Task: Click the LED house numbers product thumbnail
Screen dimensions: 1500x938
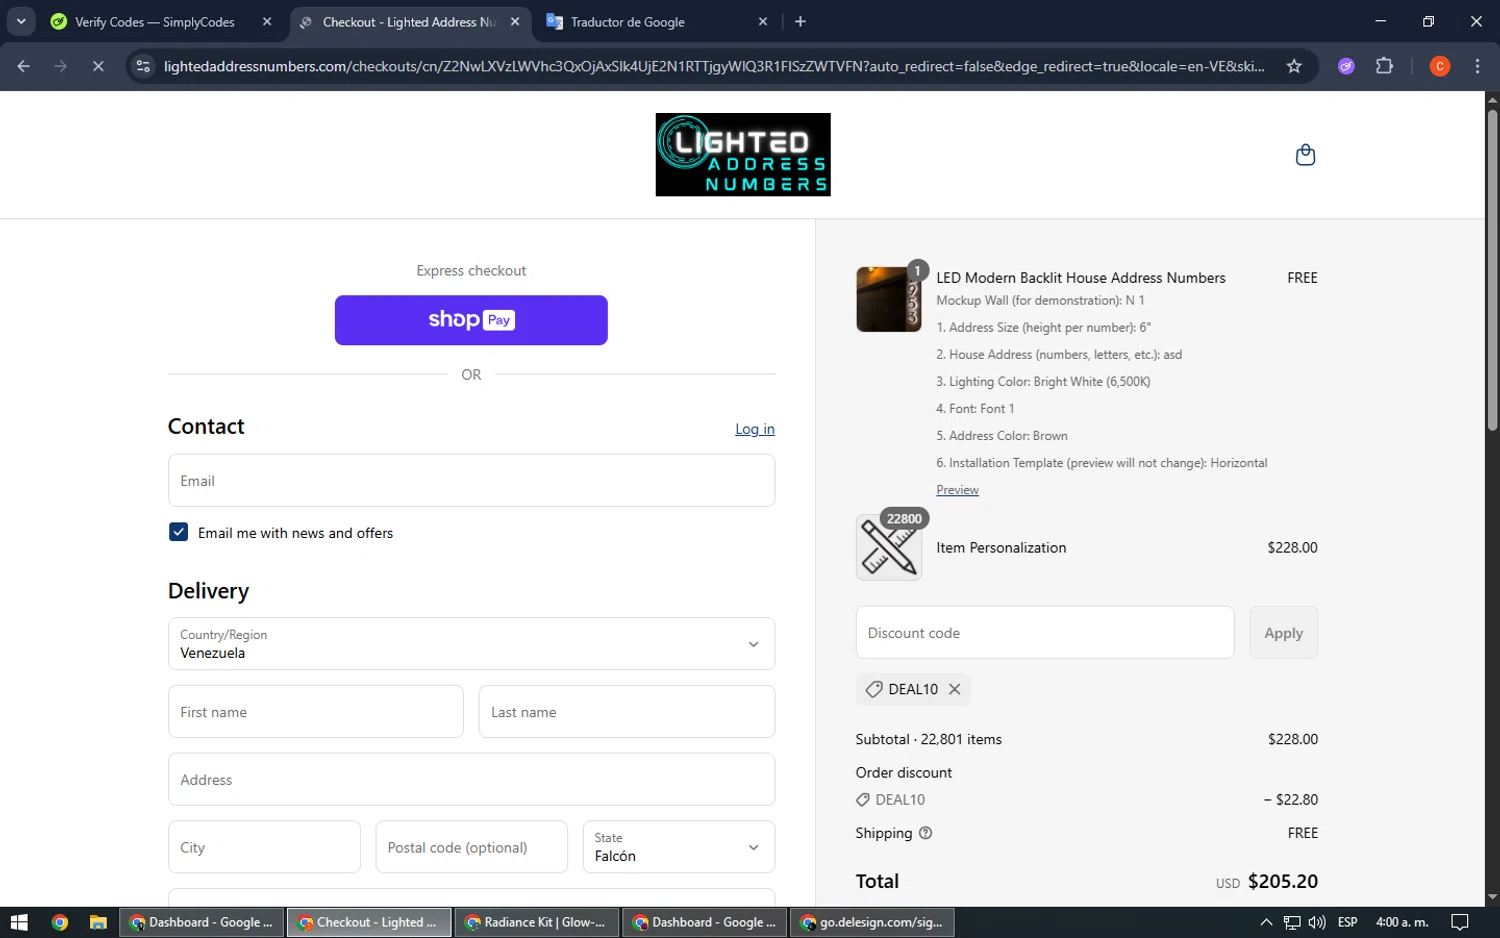Action: tap(889, 299)
